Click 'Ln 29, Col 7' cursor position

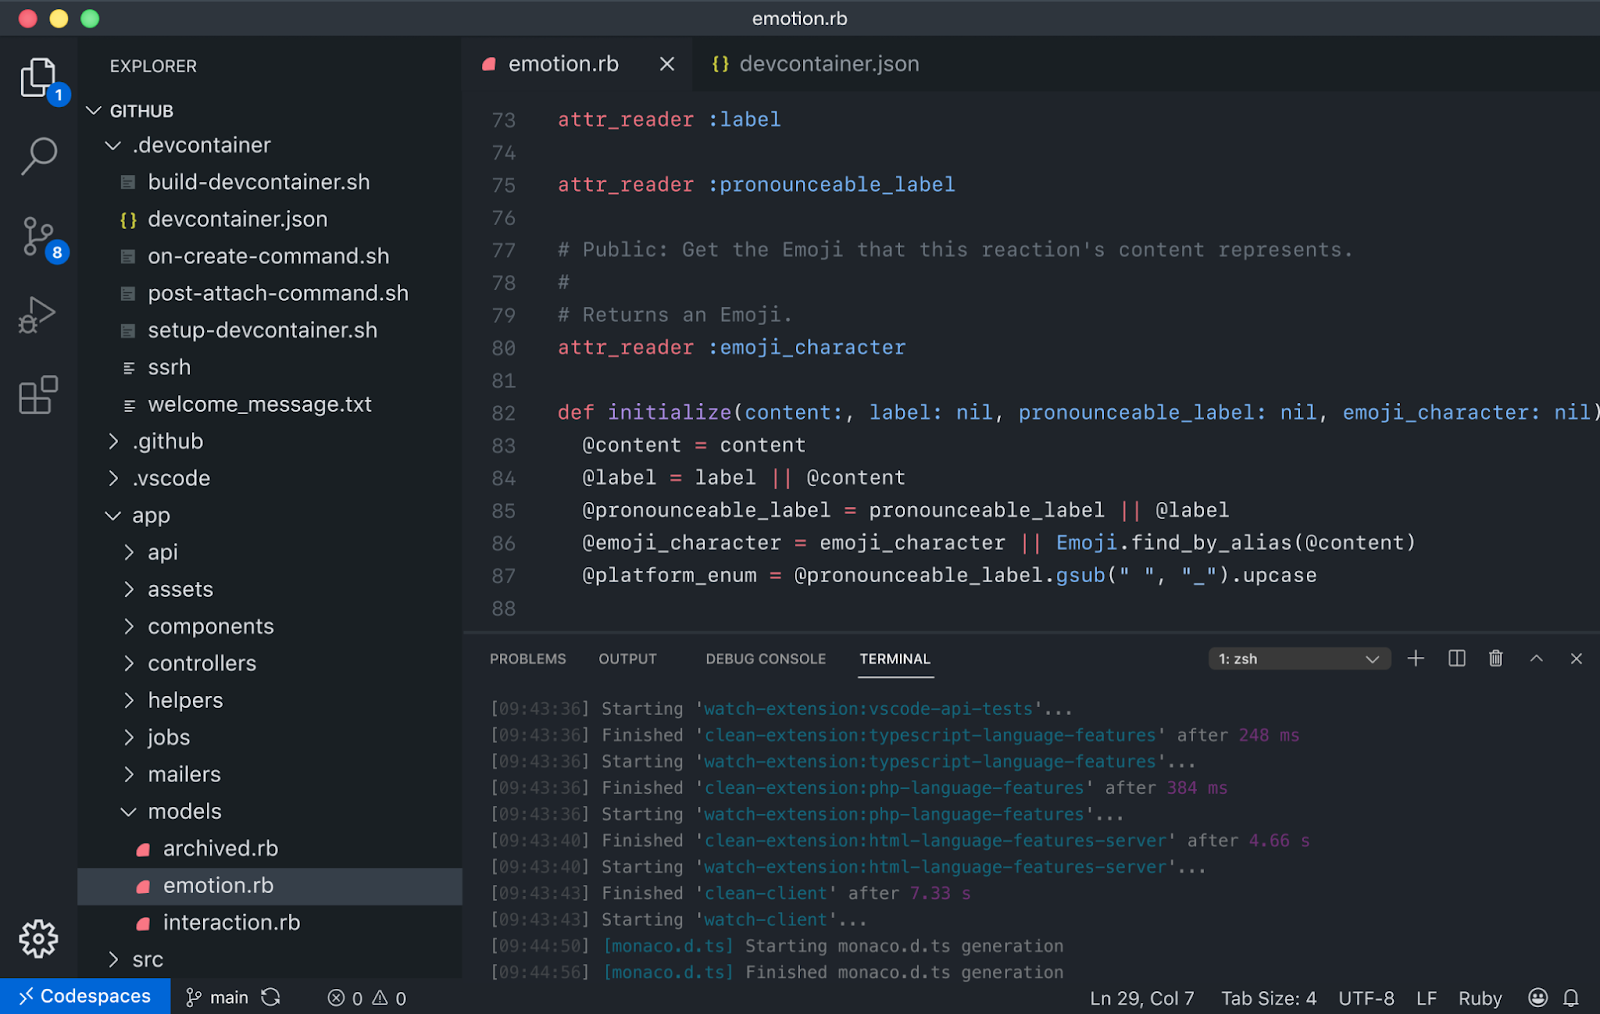(x=1142, y=998)
